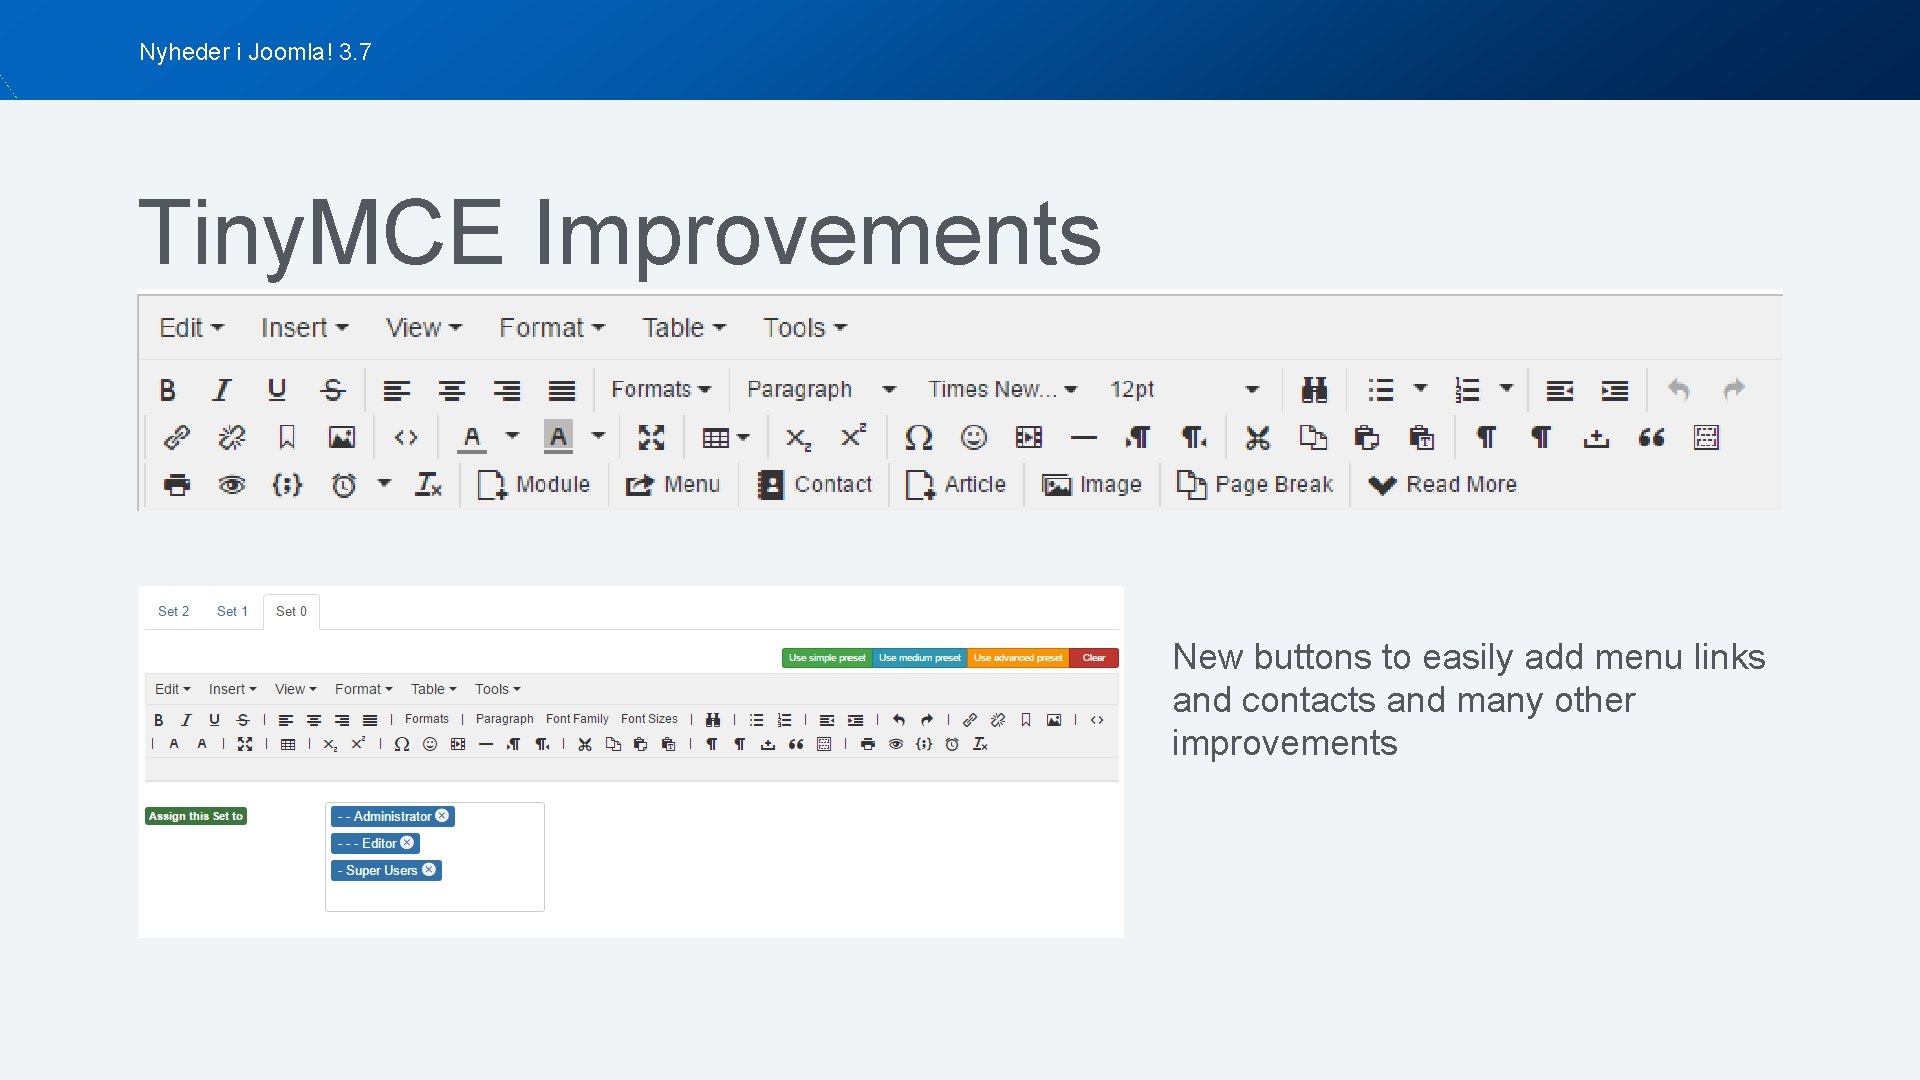Image resolution: width=1920 pixels, height=1080 pixels.
Task: Remove Administrator group tag
Action: 442,816
